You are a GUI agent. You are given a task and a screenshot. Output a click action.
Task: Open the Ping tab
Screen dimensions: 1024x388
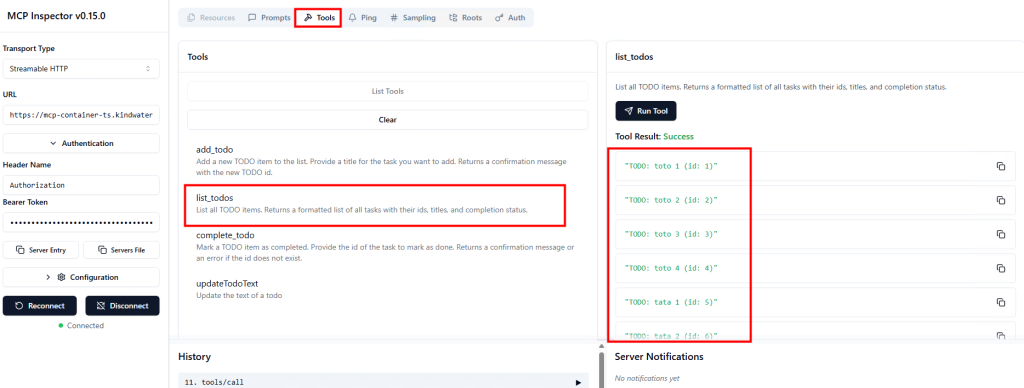[x=362, y=18]
